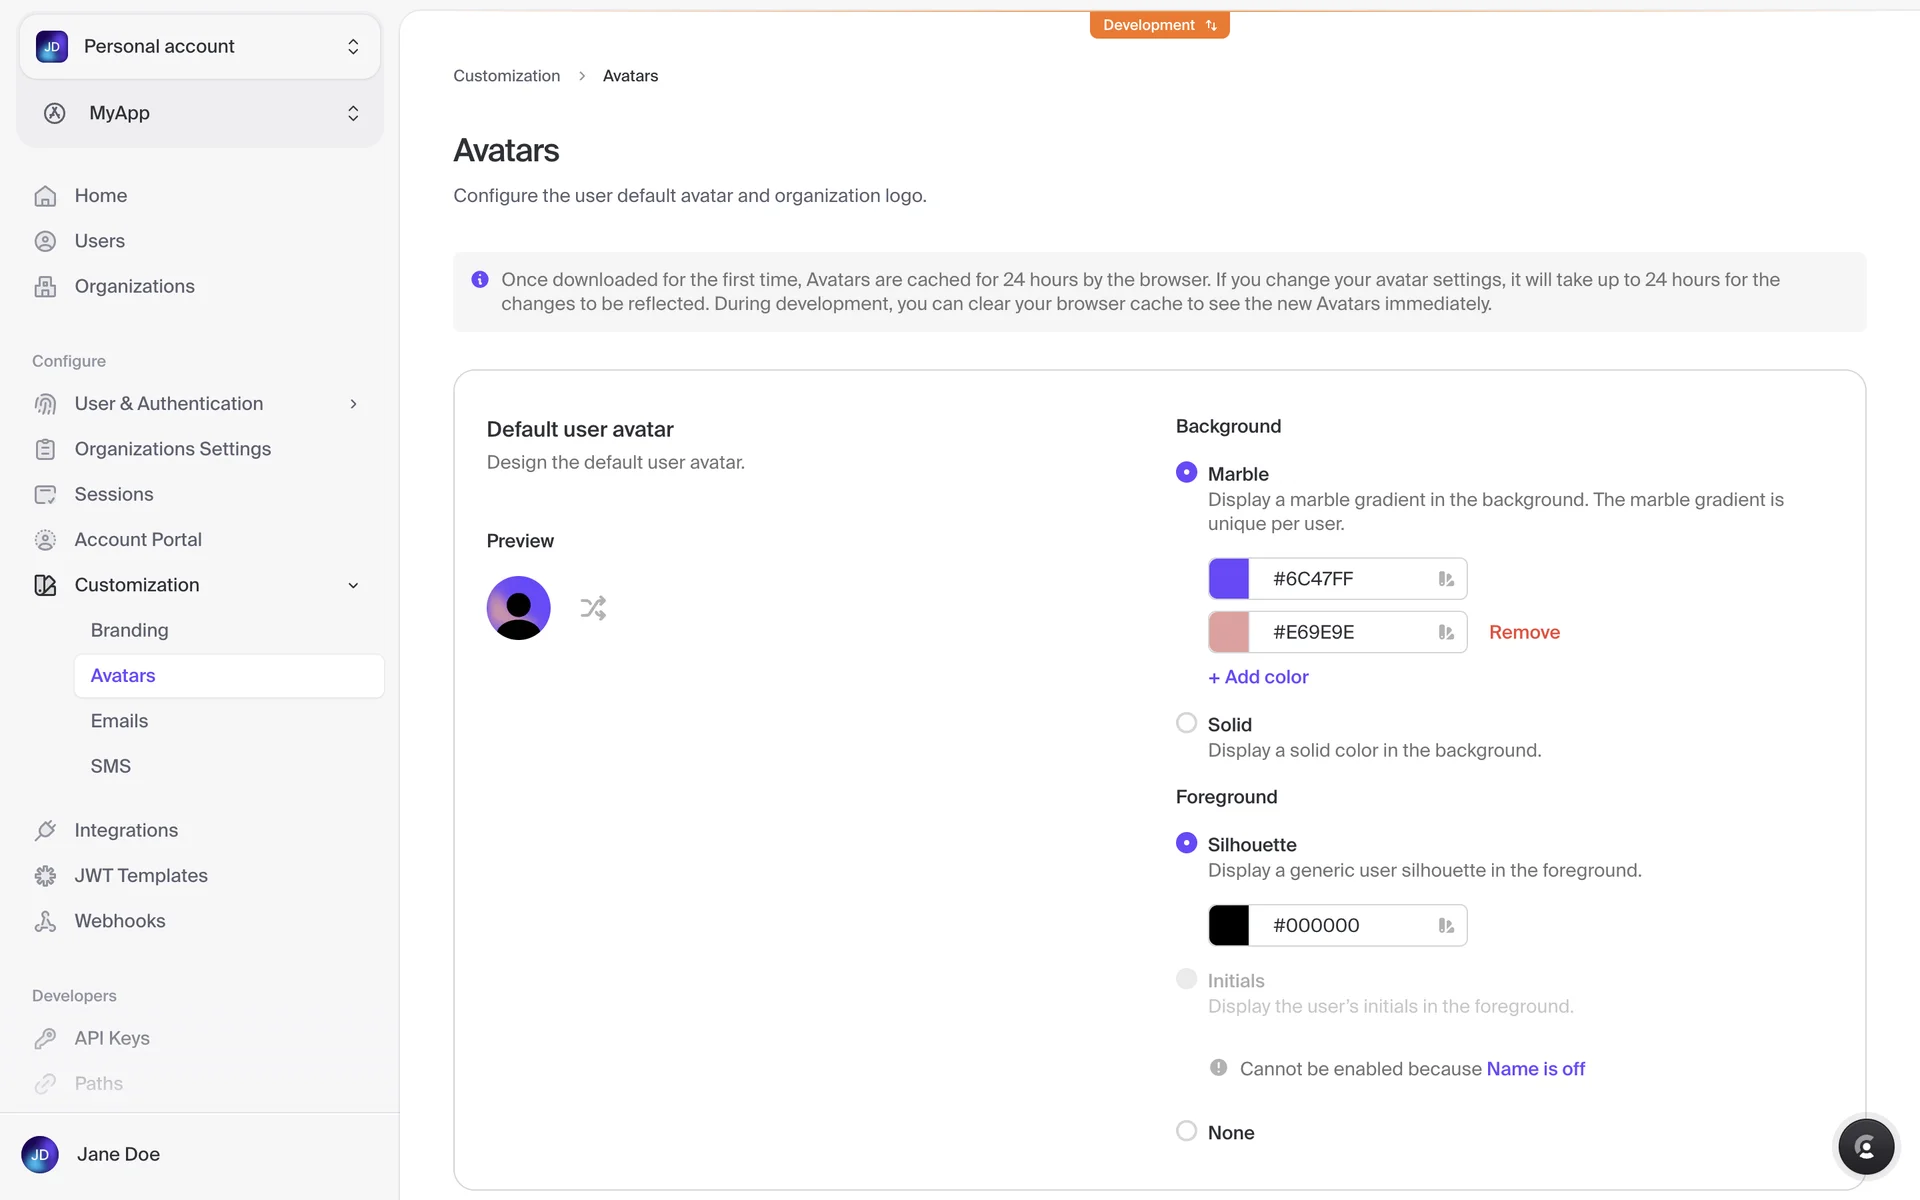Click the JWT Templates gear icon
The width and height of the screenshot is (1920, 1200).
pyautogui.click(x=45, y=876)
